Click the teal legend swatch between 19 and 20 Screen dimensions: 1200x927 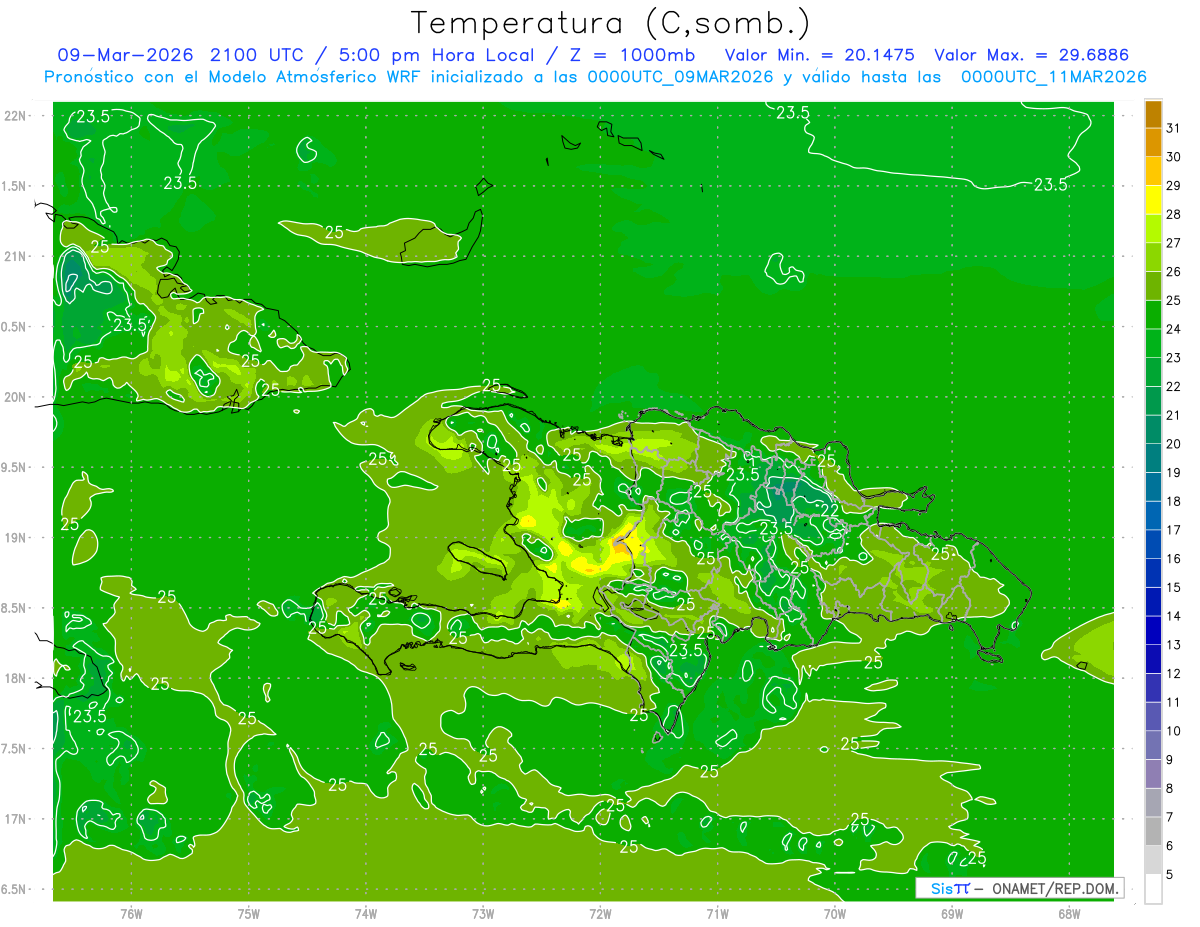tap(1153, 459)
